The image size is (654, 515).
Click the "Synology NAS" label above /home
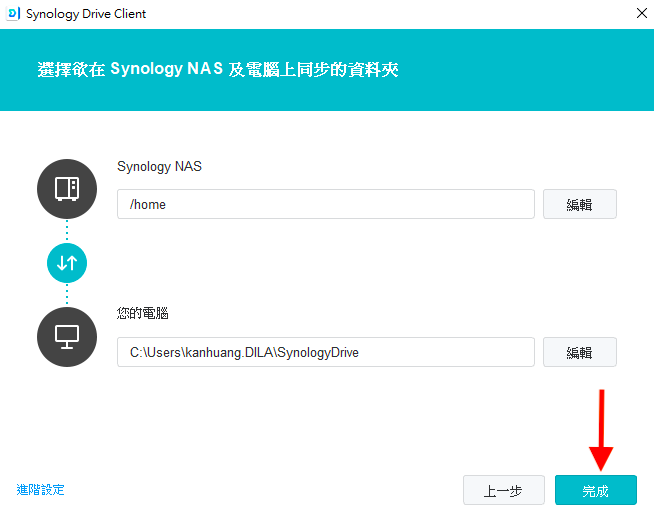click(x=159, y=166)
